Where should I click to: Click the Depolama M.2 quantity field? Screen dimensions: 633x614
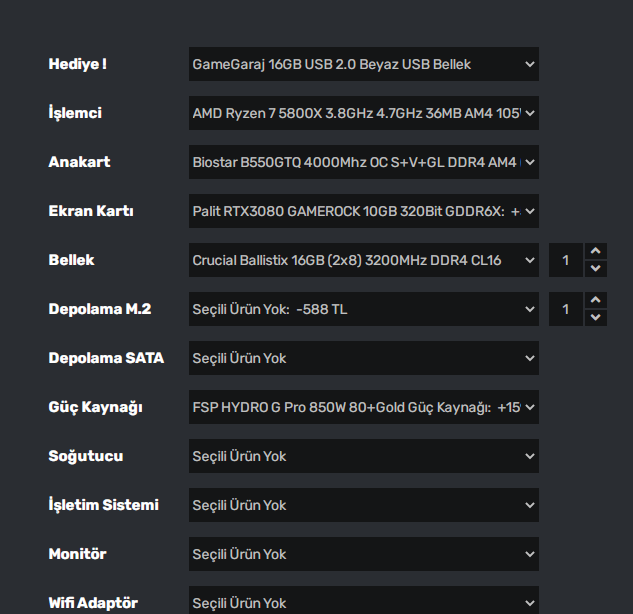[x=566, y=309]
